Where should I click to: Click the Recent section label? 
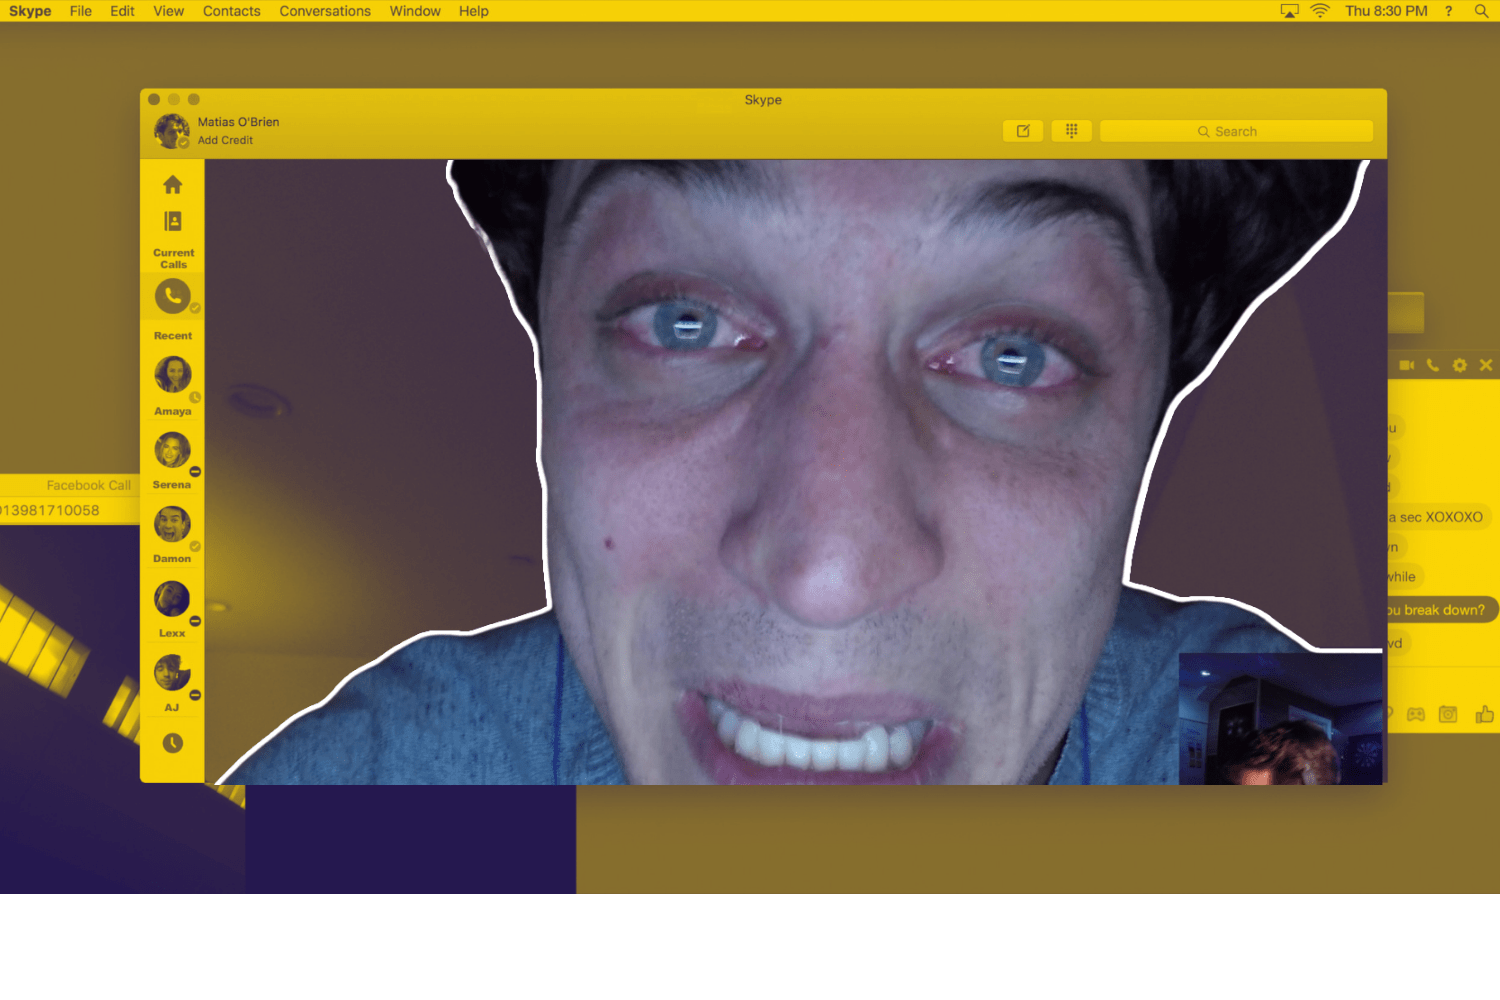click(x=173, y=336)
